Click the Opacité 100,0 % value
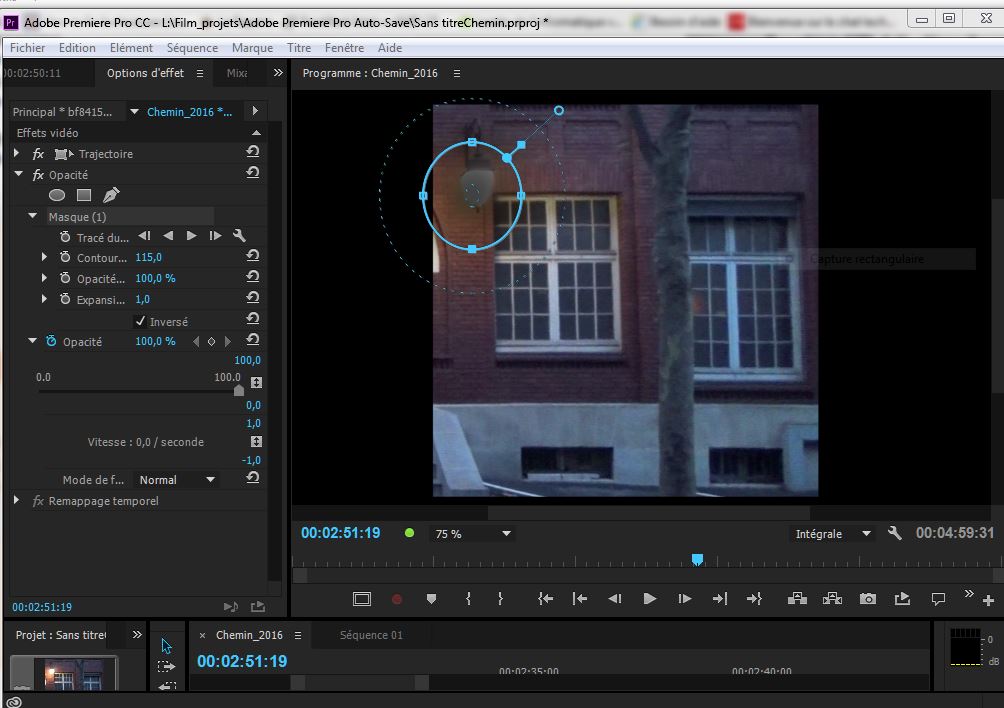The image size is (1004, 708). [x=155, y=342]
